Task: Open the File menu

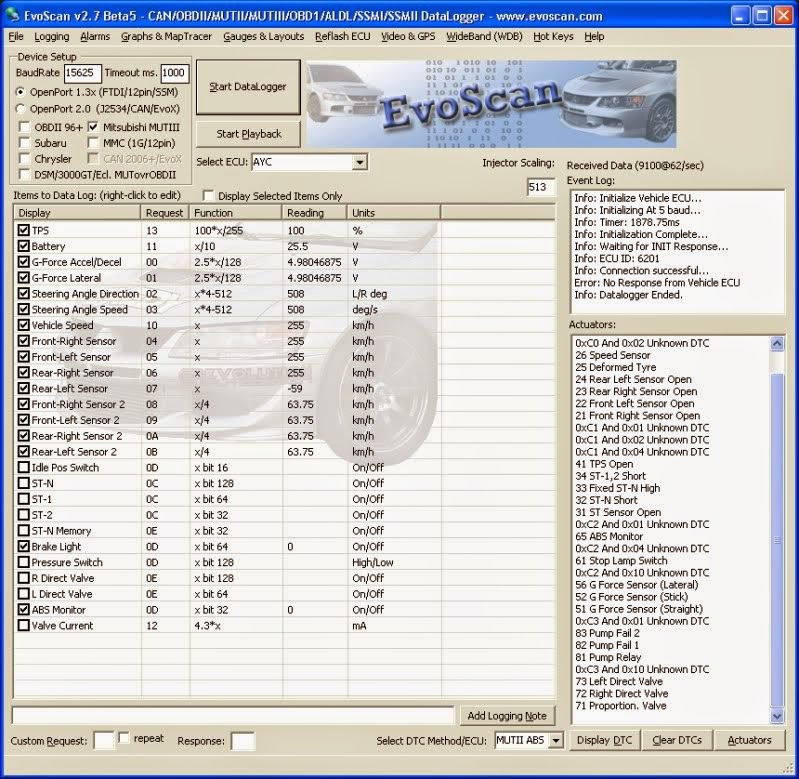Action: click(x=16, y=37)
